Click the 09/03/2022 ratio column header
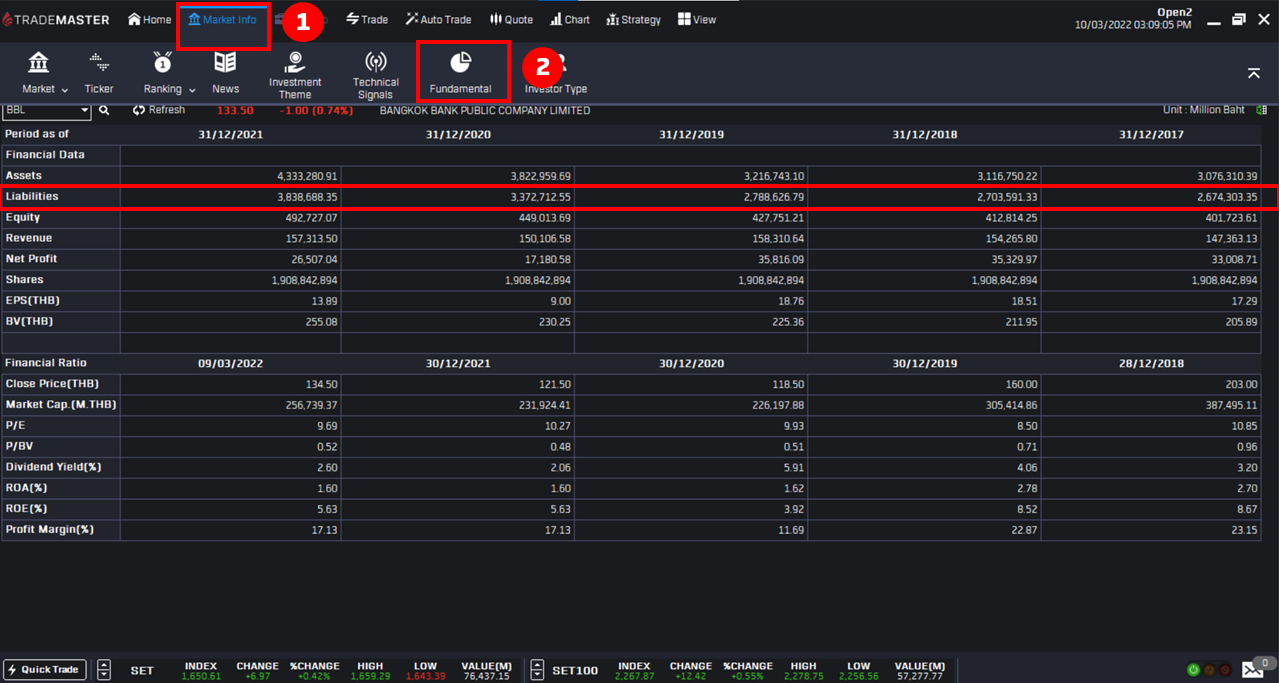Image resolution: width=1279 pixels, height=683 pixels. pos(231,364)
